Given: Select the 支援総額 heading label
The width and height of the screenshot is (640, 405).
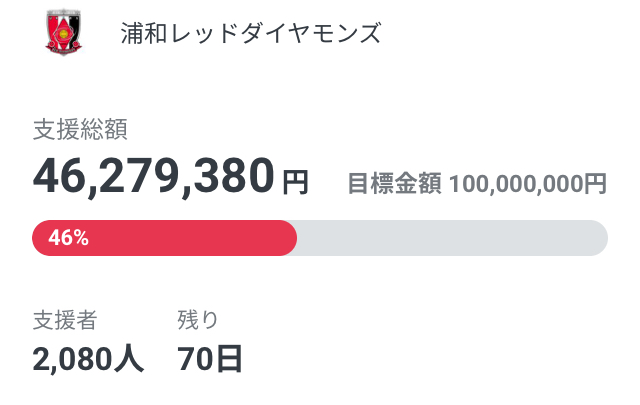Looking at the screenshot, I should (80, 129).
